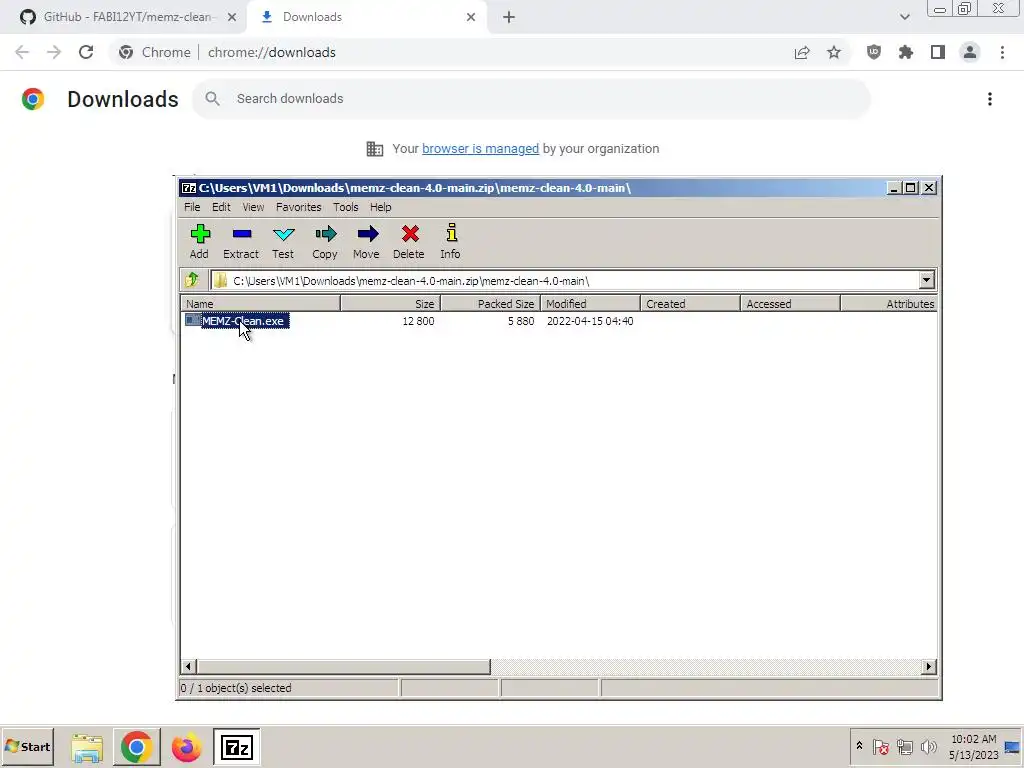Open a new Chrome tab
The width and height of the screenshot is (1024, 768).
click(x=509, y=18)
